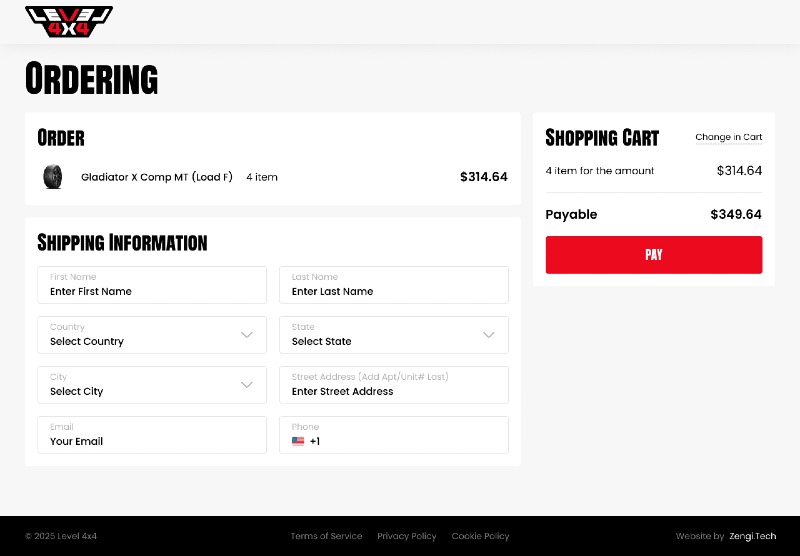Open the Terms of Service link
Screen dimensions: 800x556
pos(326,536)
